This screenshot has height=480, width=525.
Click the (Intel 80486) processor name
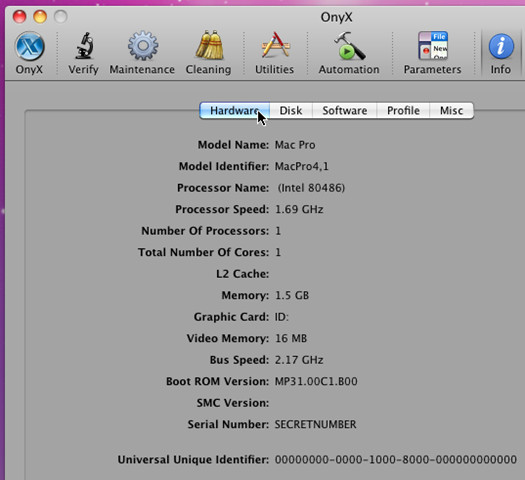[311, 188]
